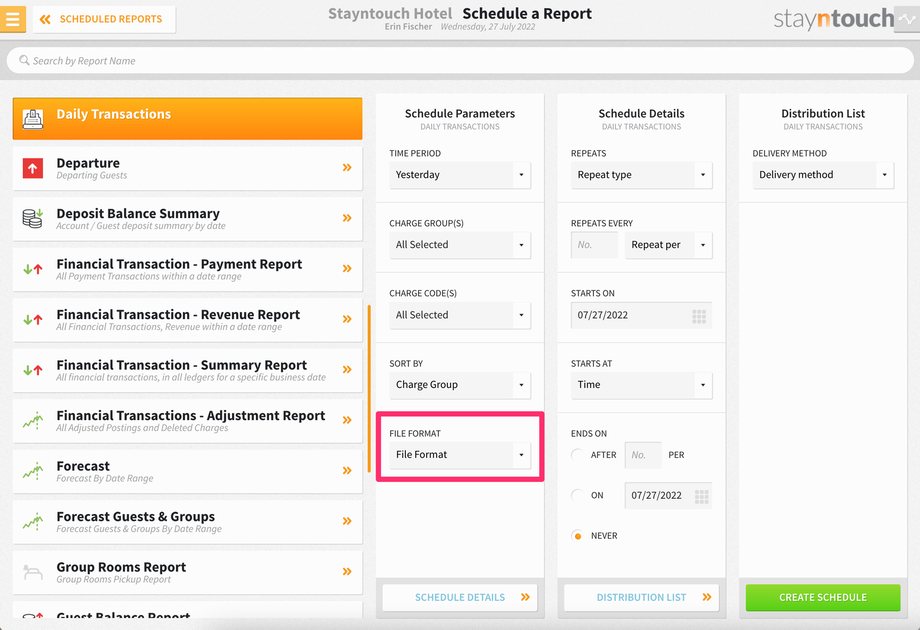Click the Group Rooms Report bed icon

pyautogui.click(x=33, y=571)
